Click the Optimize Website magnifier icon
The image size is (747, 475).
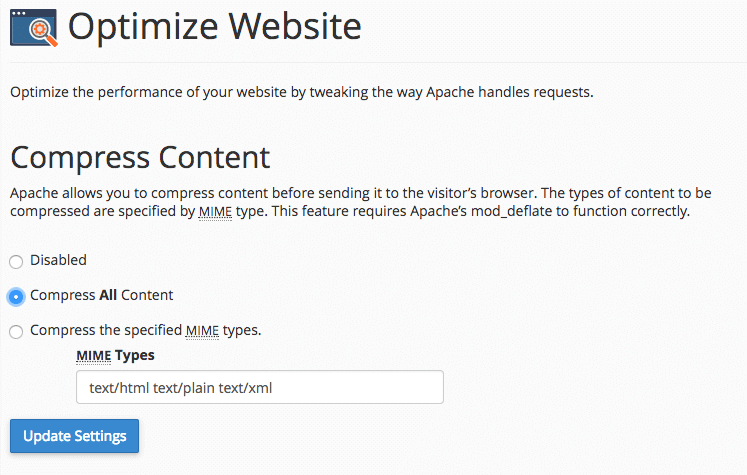pos(34,28)
